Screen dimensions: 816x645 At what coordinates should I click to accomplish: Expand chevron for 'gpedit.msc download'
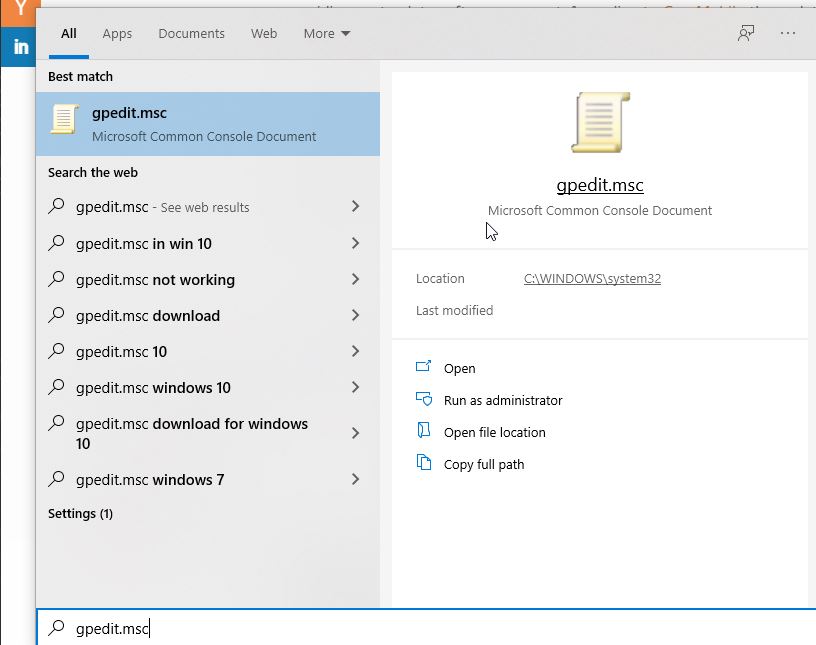[x=355, y=315]
